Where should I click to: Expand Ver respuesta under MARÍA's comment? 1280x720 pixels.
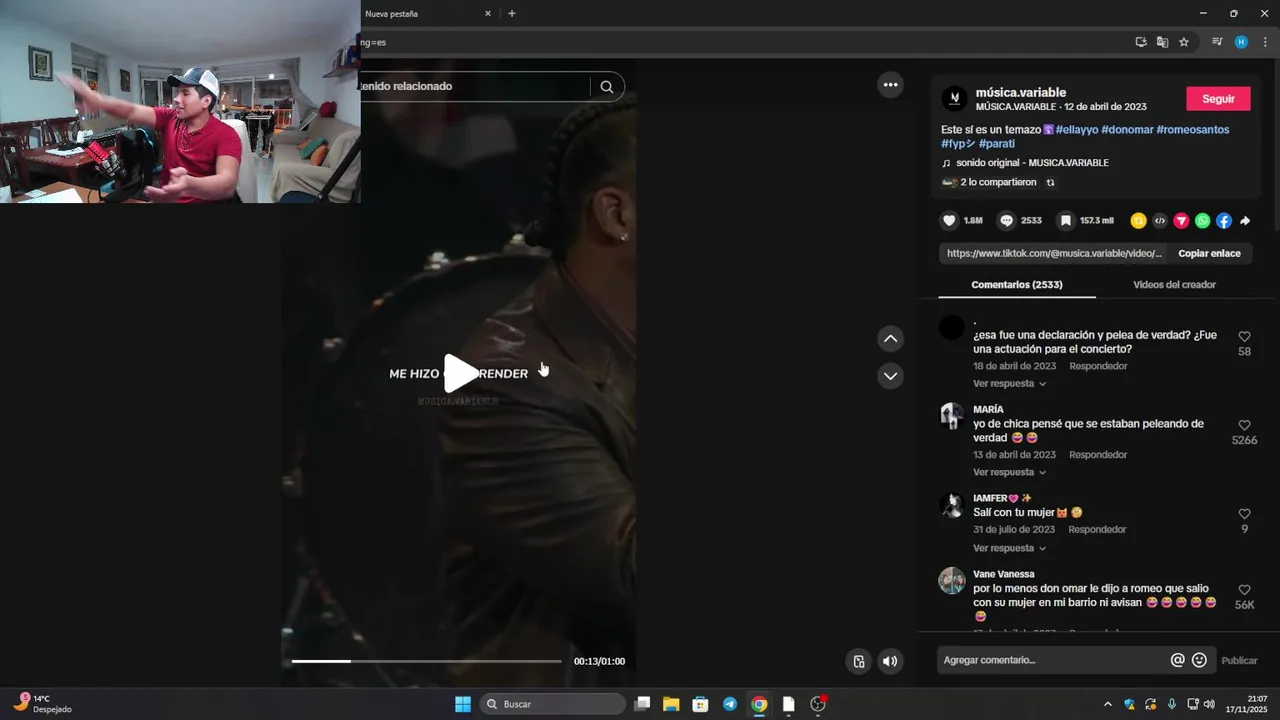coord(1009,472)
